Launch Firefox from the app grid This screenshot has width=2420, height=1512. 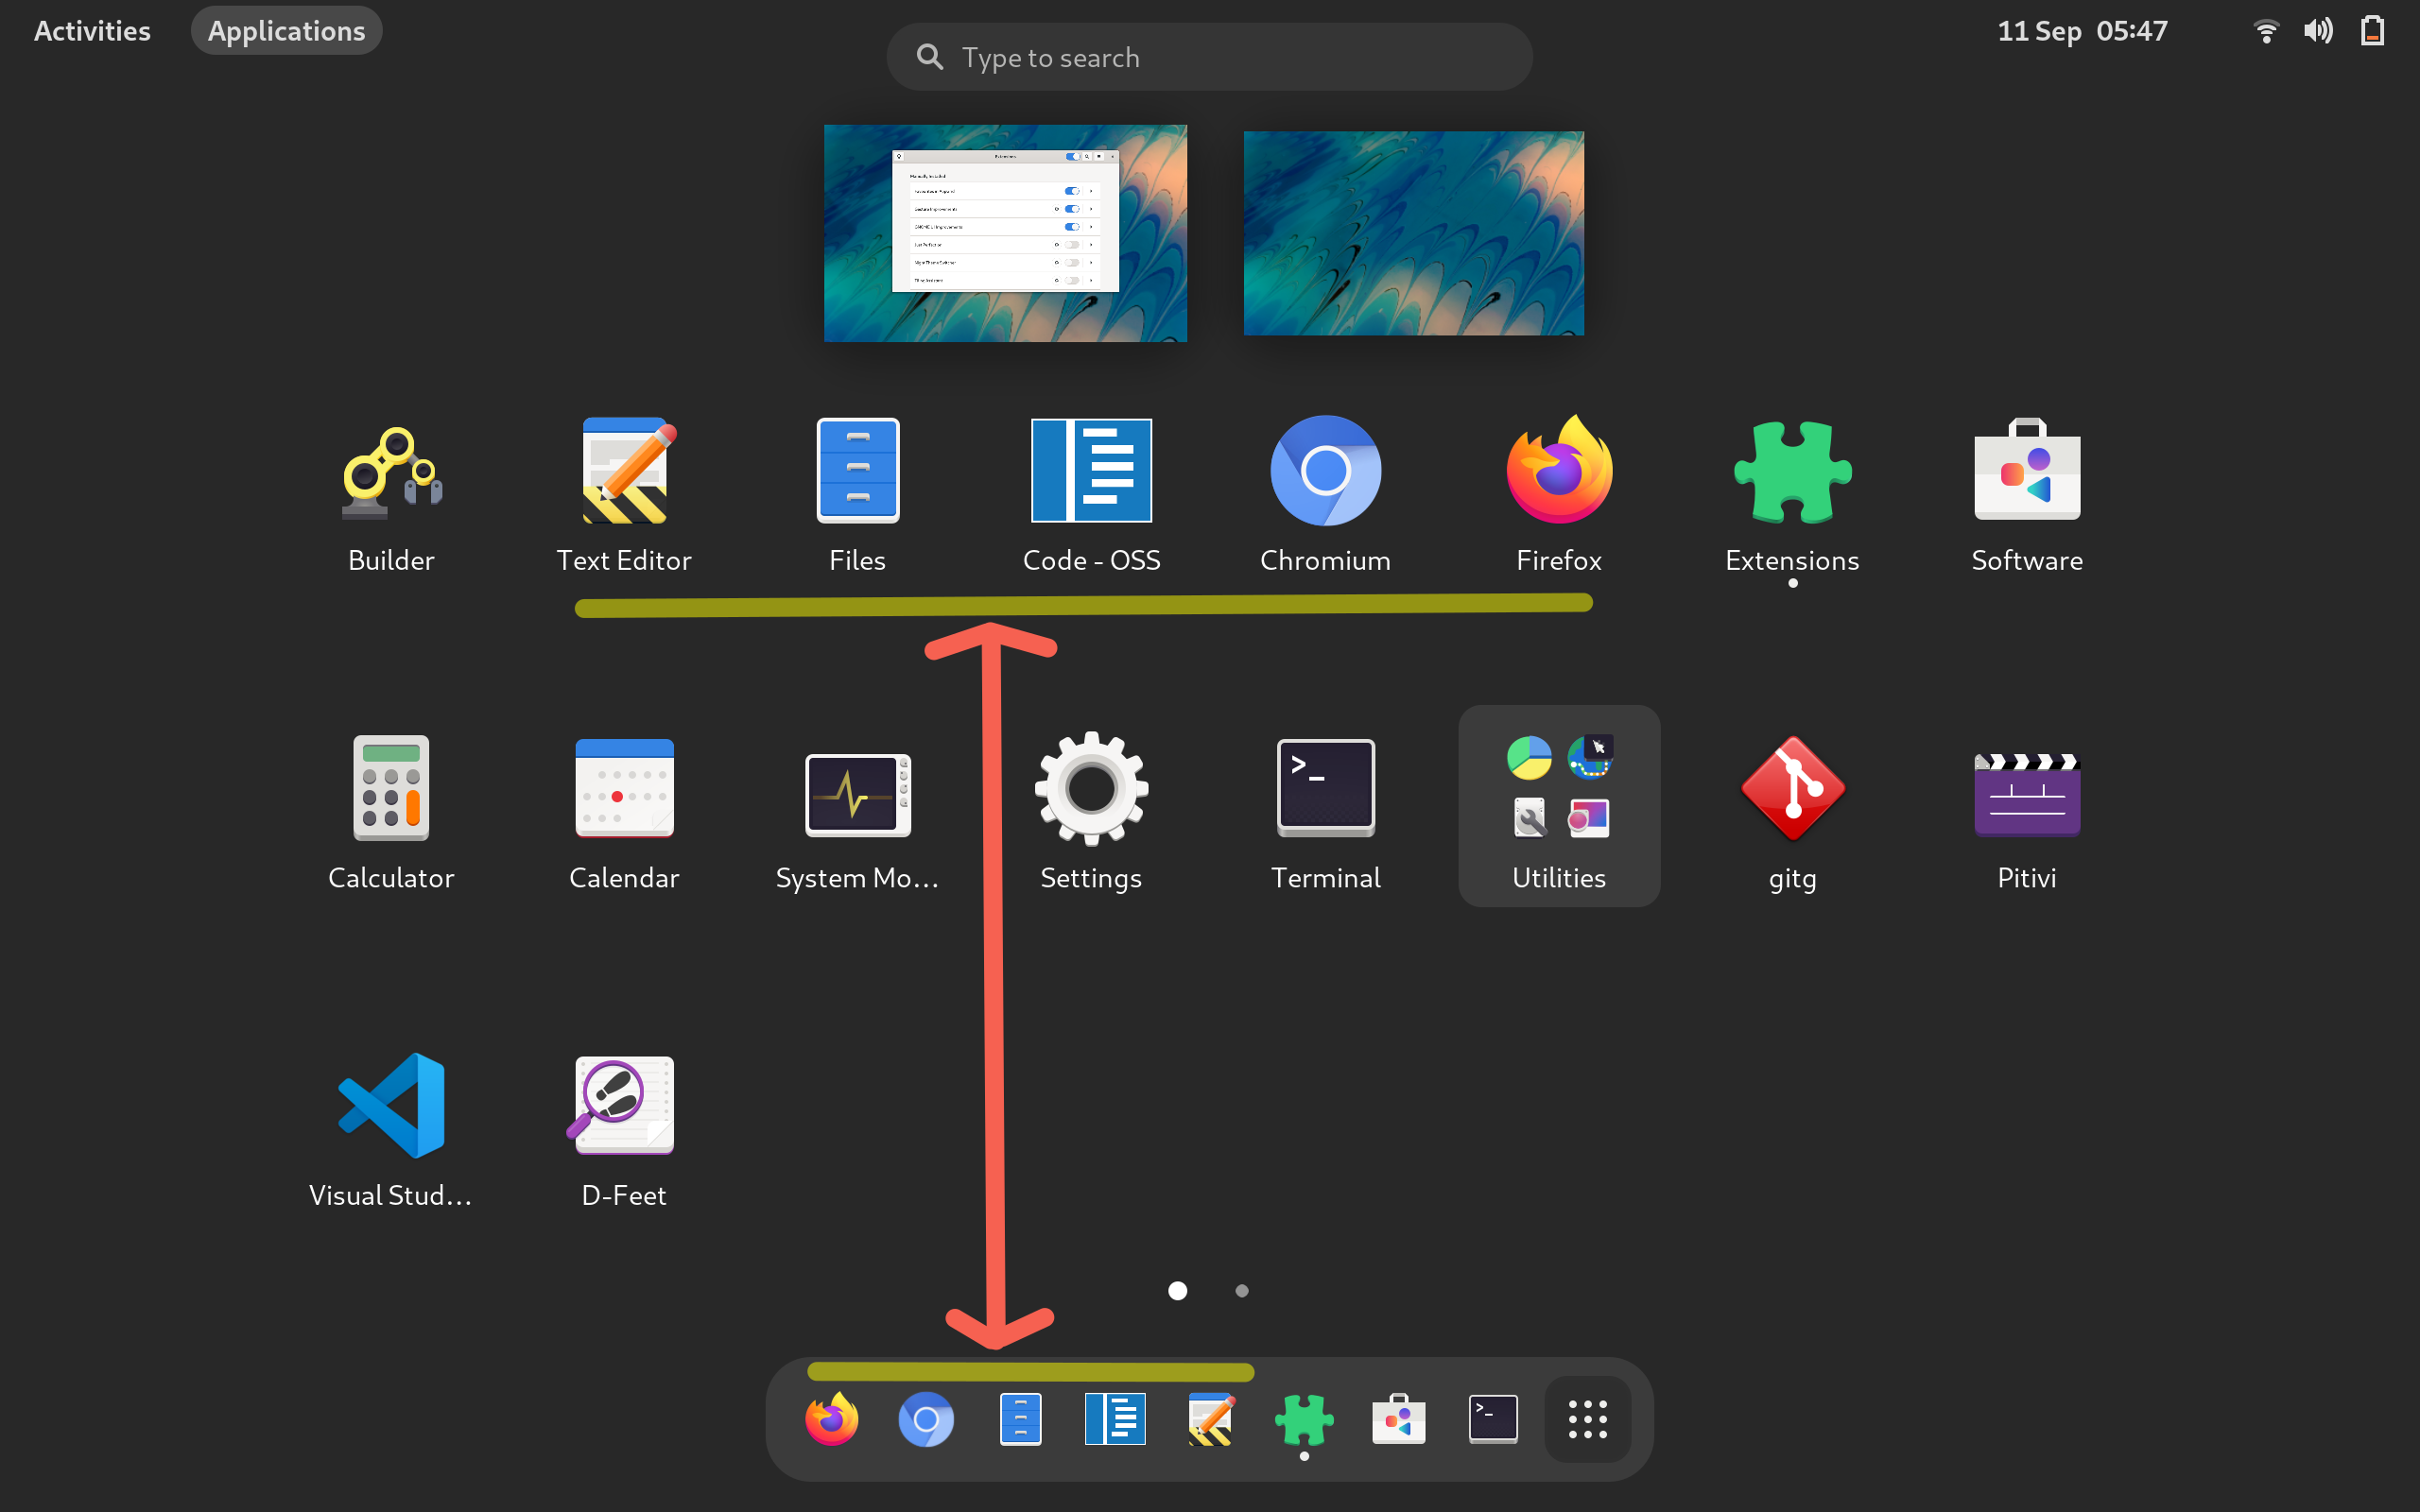1559,495
